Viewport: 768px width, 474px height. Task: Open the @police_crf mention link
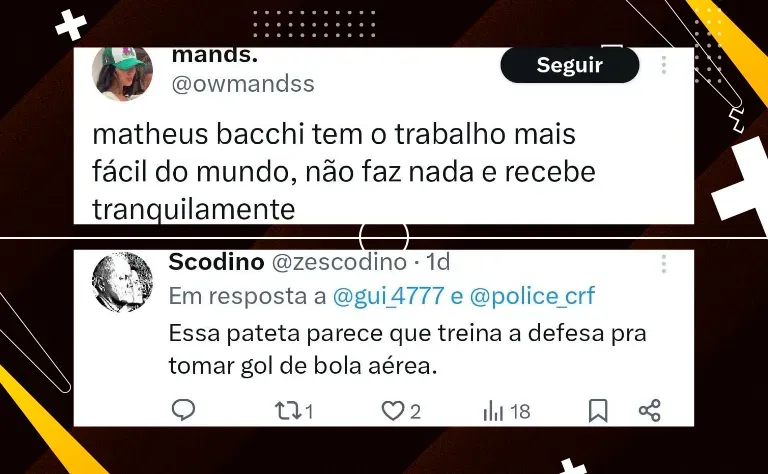532,296
